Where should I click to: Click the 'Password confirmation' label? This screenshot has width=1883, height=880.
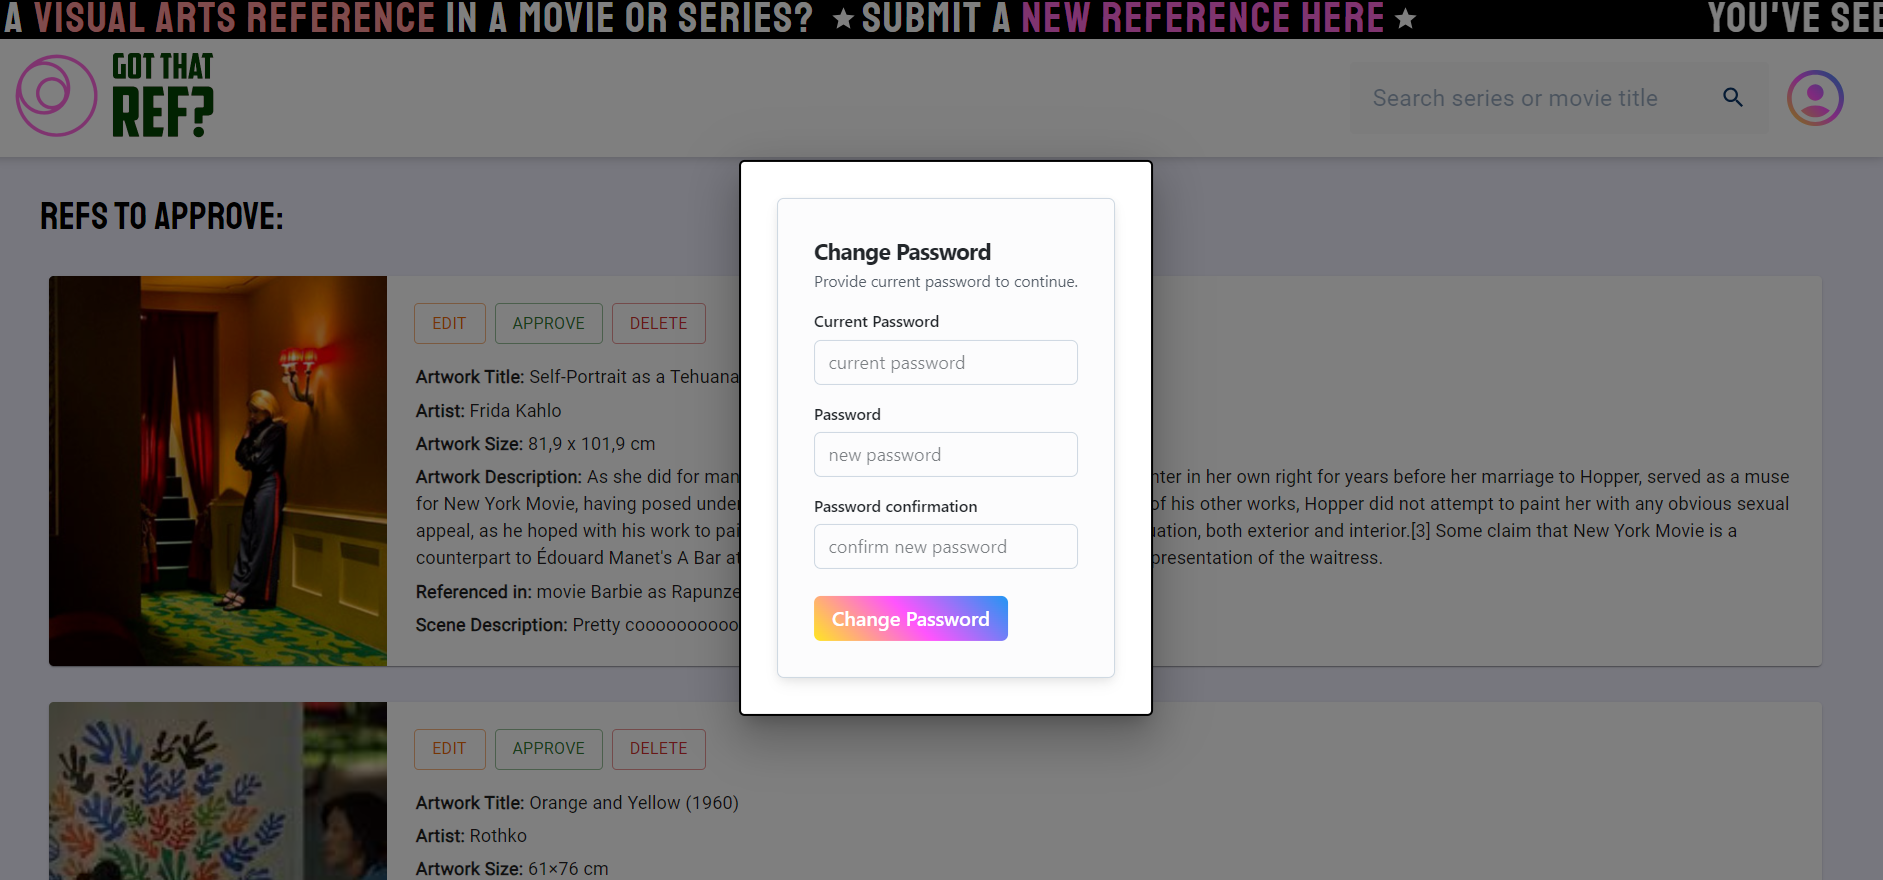tap(895, 506)
